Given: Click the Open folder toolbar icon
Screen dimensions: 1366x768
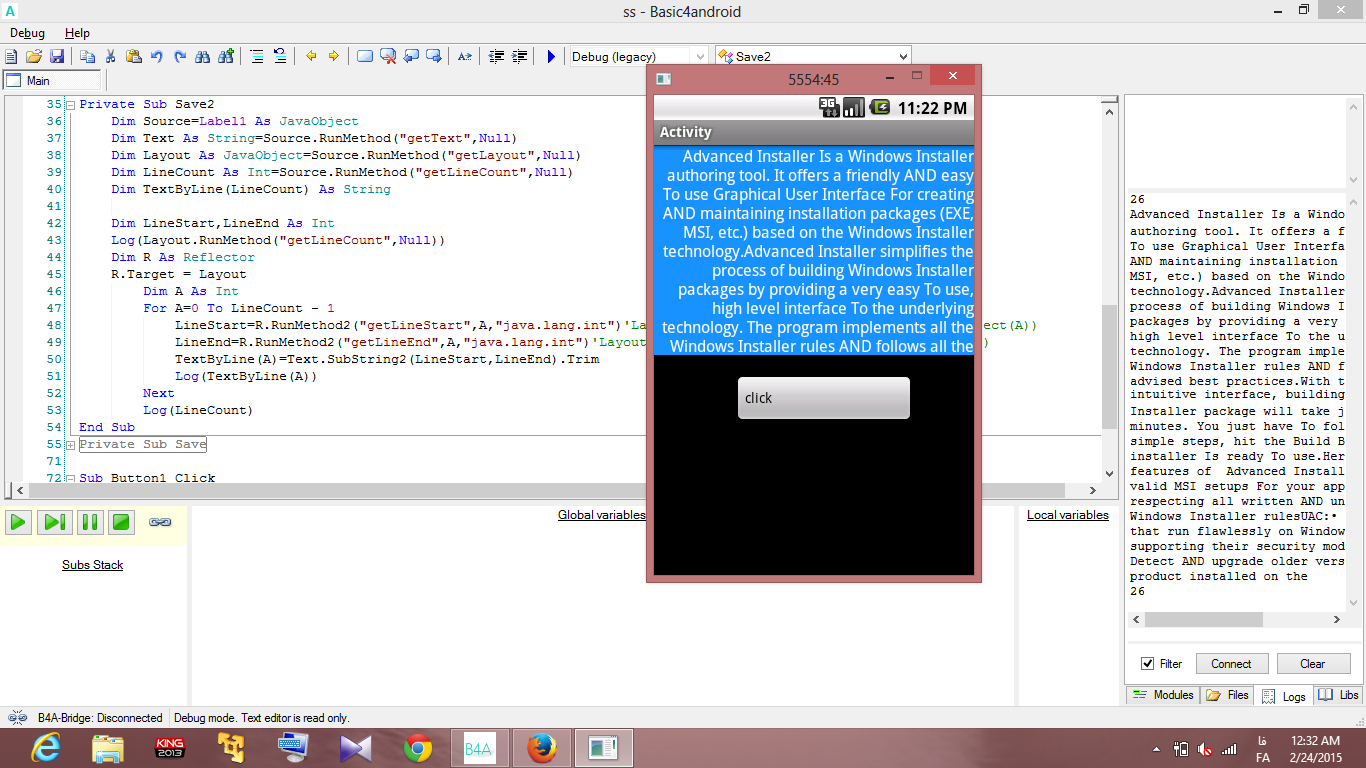Looking at the screenshot, I should pos(35,57).
